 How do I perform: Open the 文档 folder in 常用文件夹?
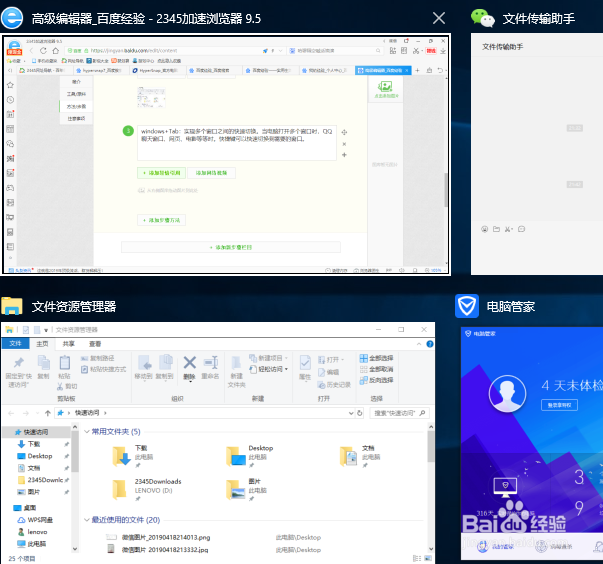coord(348,456)
